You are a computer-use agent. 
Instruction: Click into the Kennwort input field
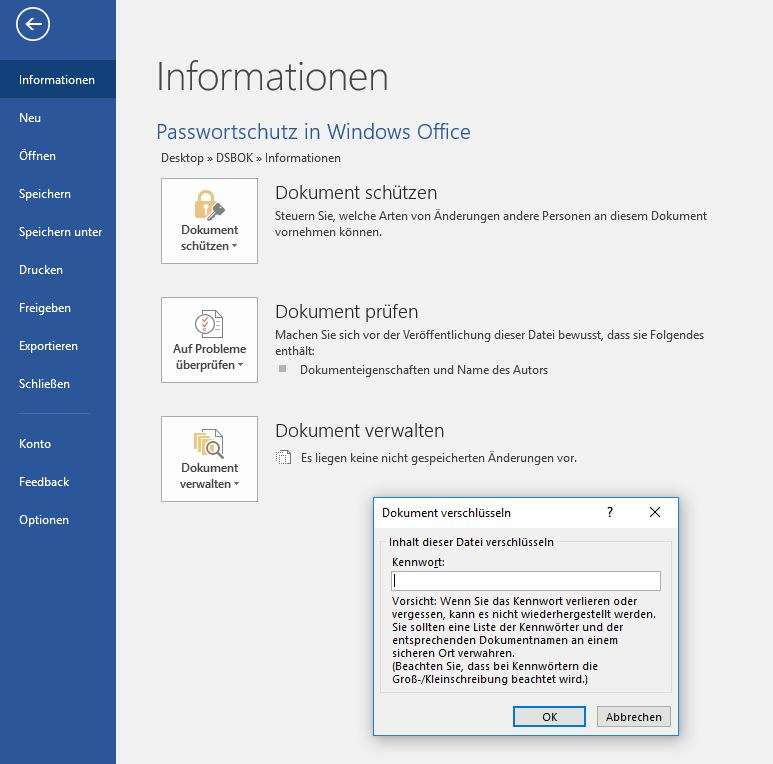[x=526, y=581]
